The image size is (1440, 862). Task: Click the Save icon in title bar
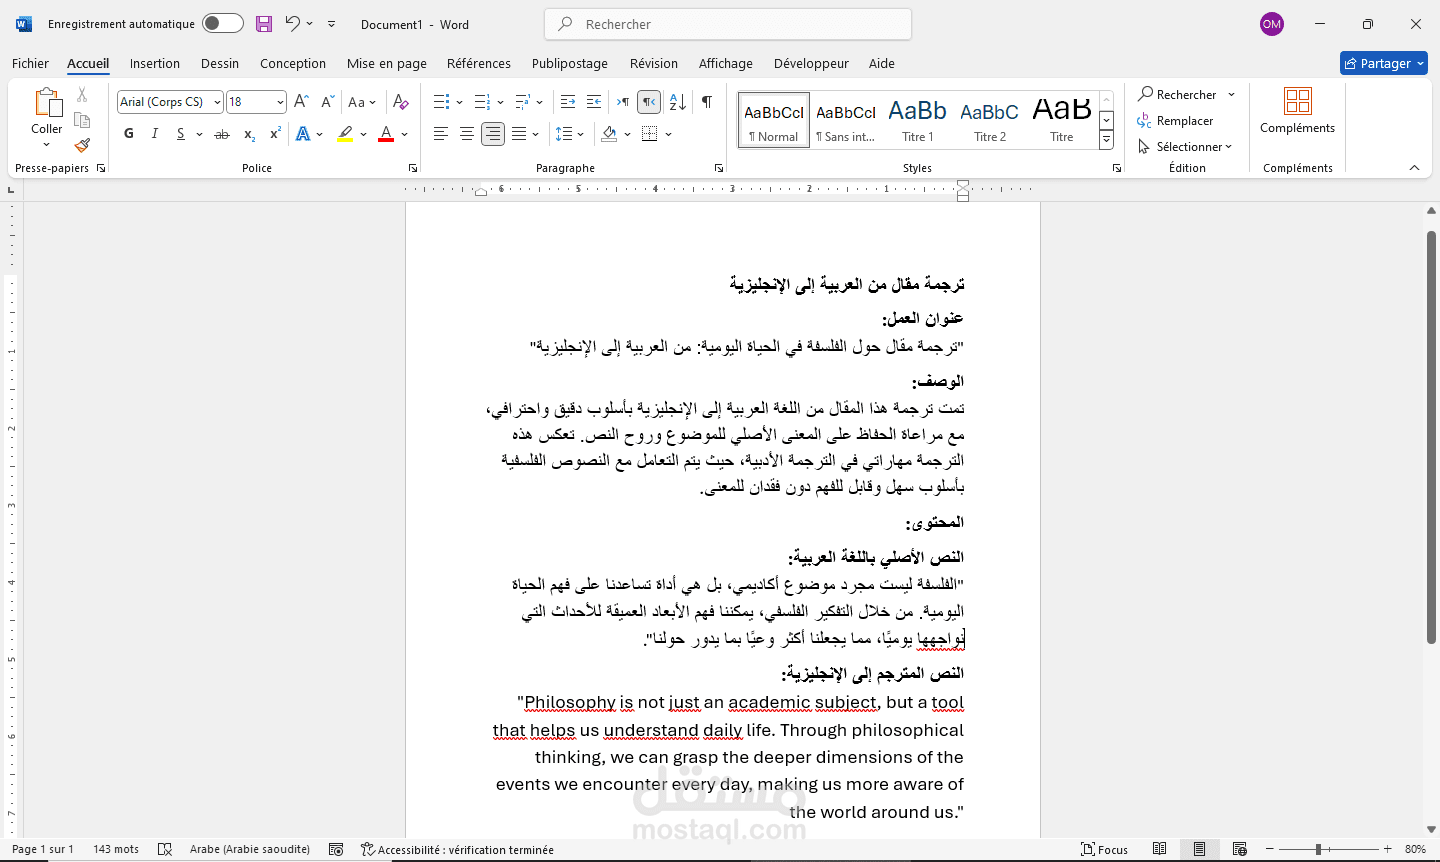click(x=264, y=24)
